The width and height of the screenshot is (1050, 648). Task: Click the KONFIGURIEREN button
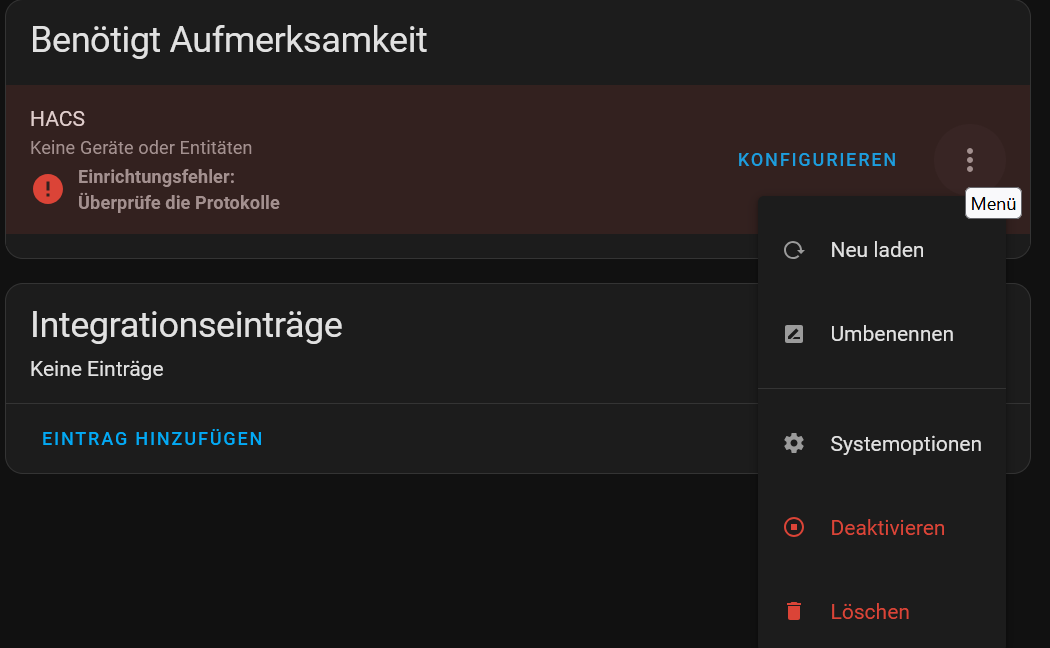pos(817,160)
